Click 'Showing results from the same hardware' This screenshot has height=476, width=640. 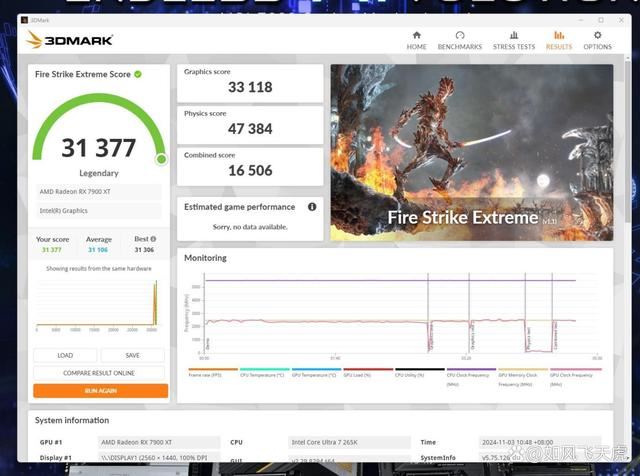click(99, 269)
